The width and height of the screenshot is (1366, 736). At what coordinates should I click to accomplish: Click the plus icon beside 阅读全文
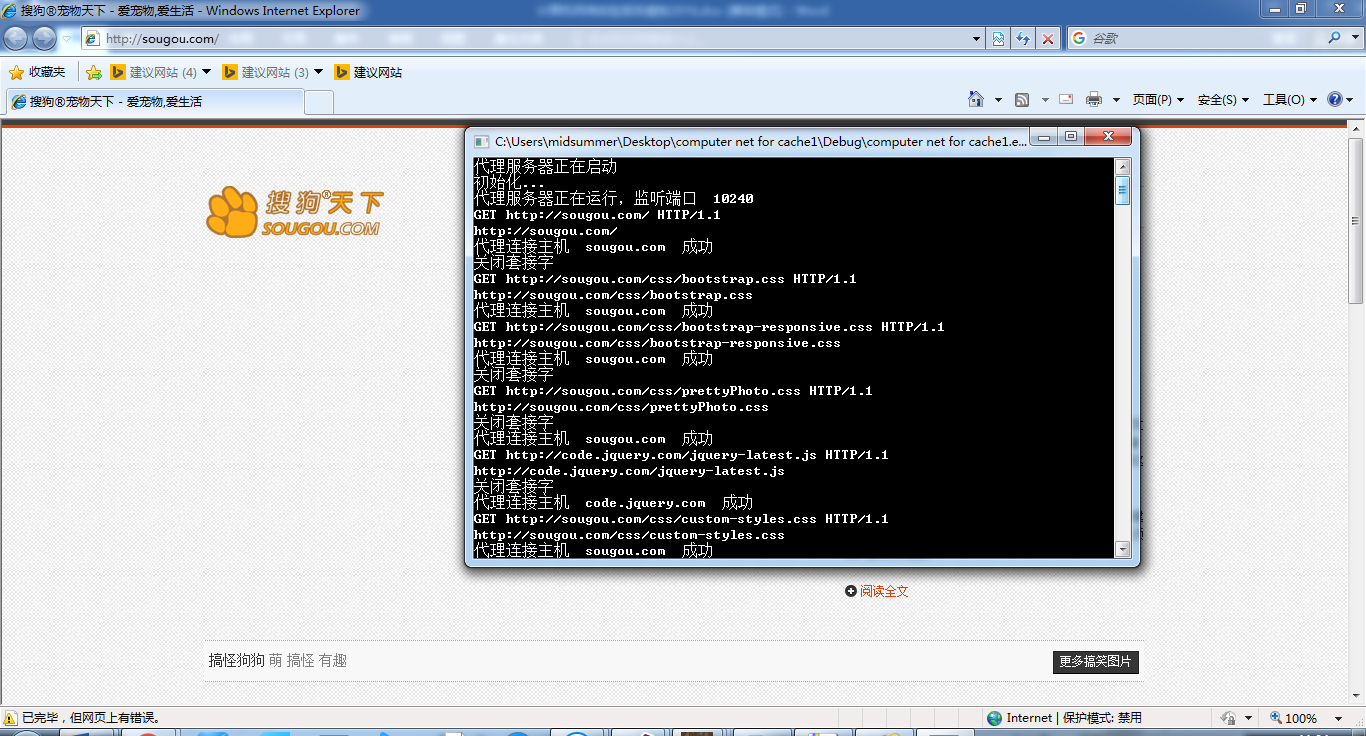pyautogui.click(x=851, y=591)
